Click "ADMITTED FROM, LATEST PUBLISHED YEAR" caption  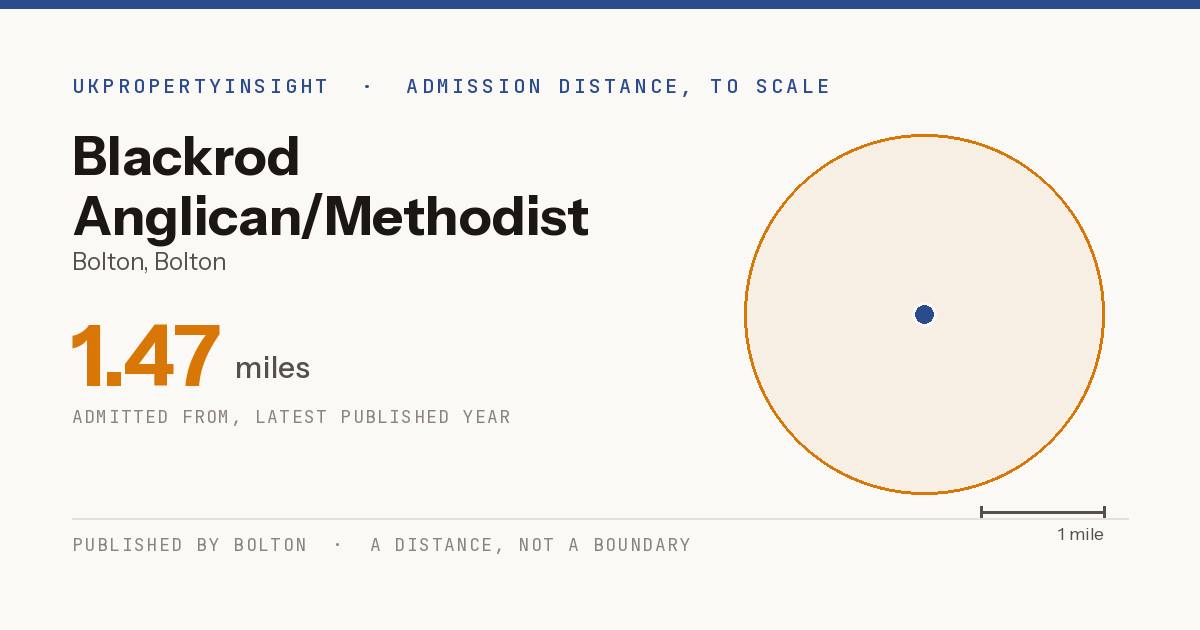pos(292,417)
